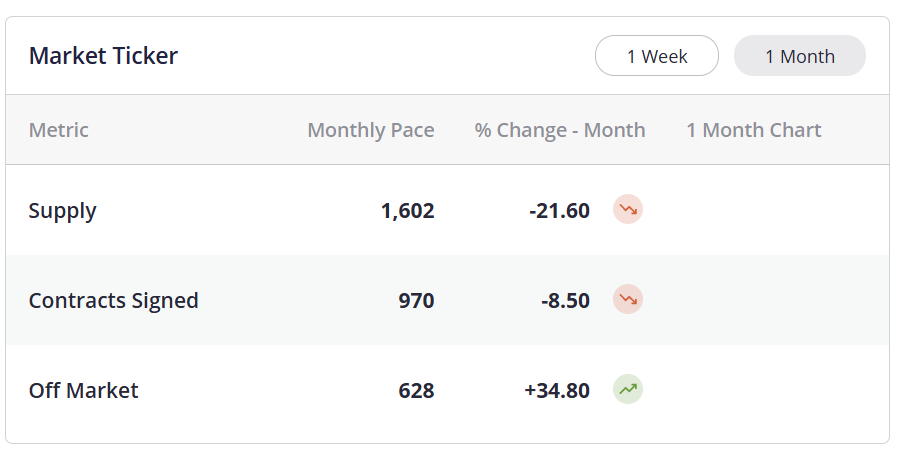Open the Off Market metric label
Image resolution: width=909 pixels, height=458 pixels.
[83, 390]
